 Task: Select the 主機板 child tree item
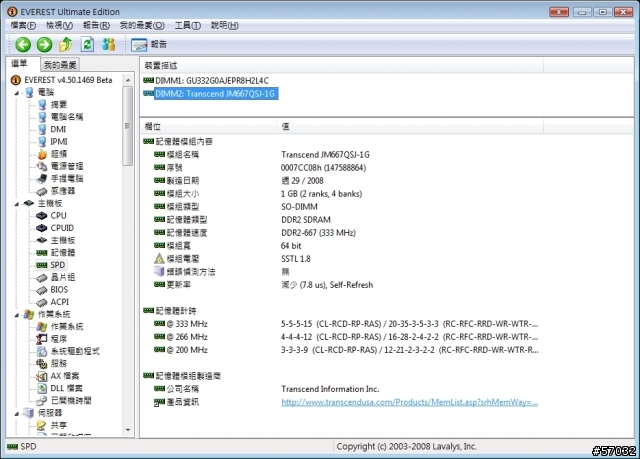pyautogui.click(x=62, y=240)
